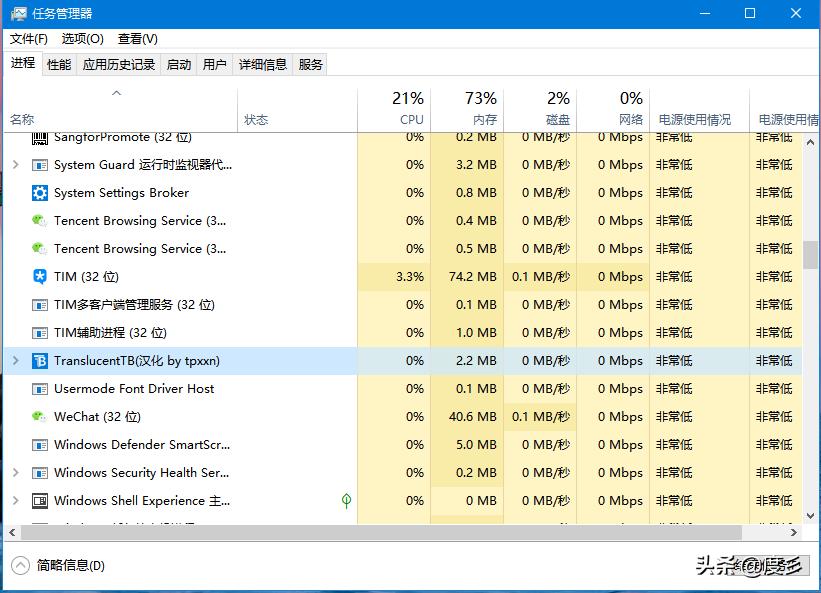The image size is (821, 593).
Task: Click the Task Manager title bar icon
Action: [x=18, y=14]
